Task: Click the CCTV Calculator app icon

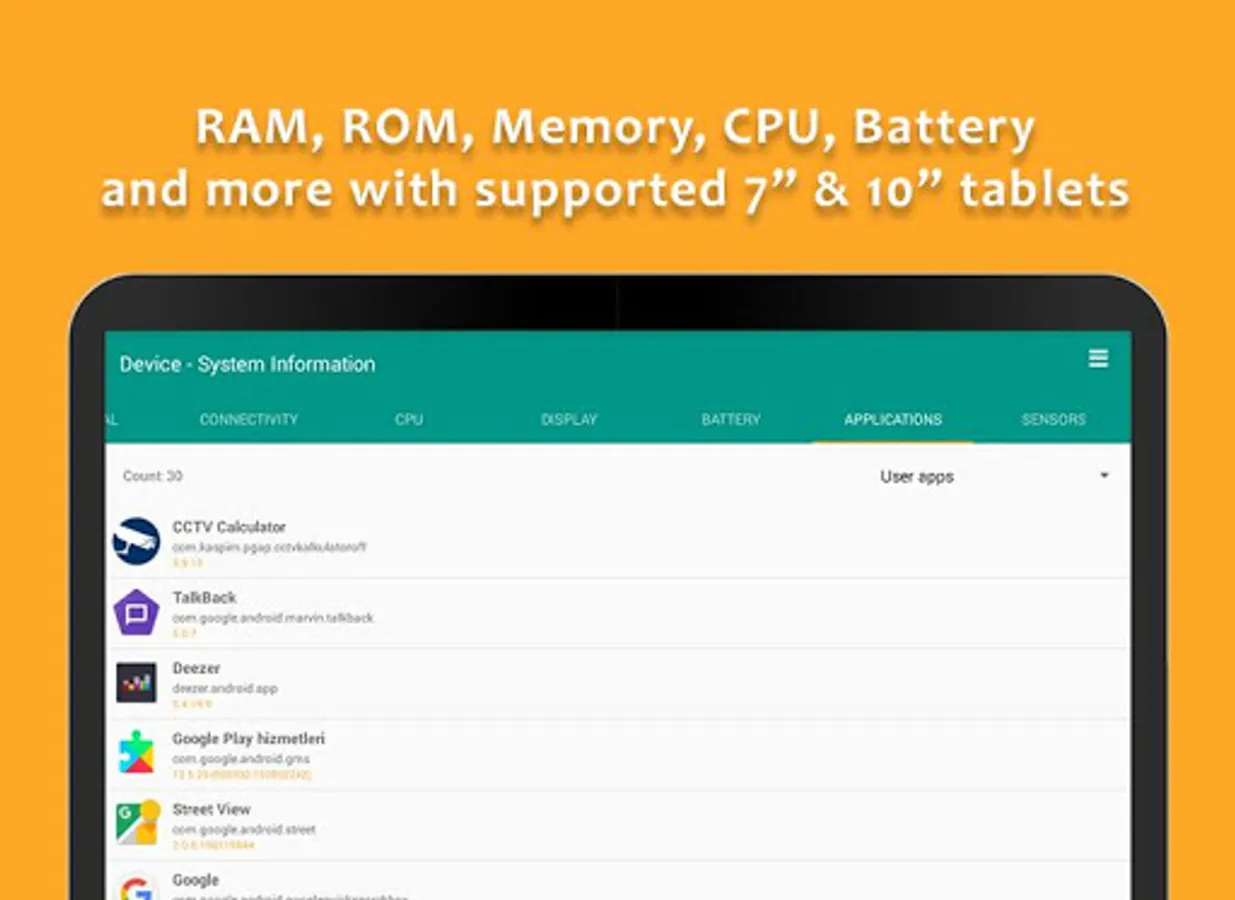Action: click(x=136, y=541)
